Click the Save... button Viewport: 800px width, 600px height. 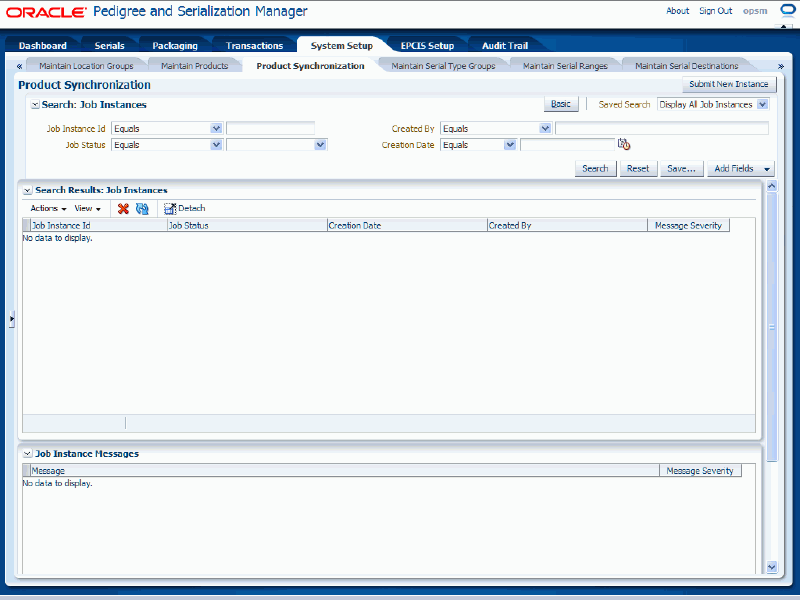point(681,168)
